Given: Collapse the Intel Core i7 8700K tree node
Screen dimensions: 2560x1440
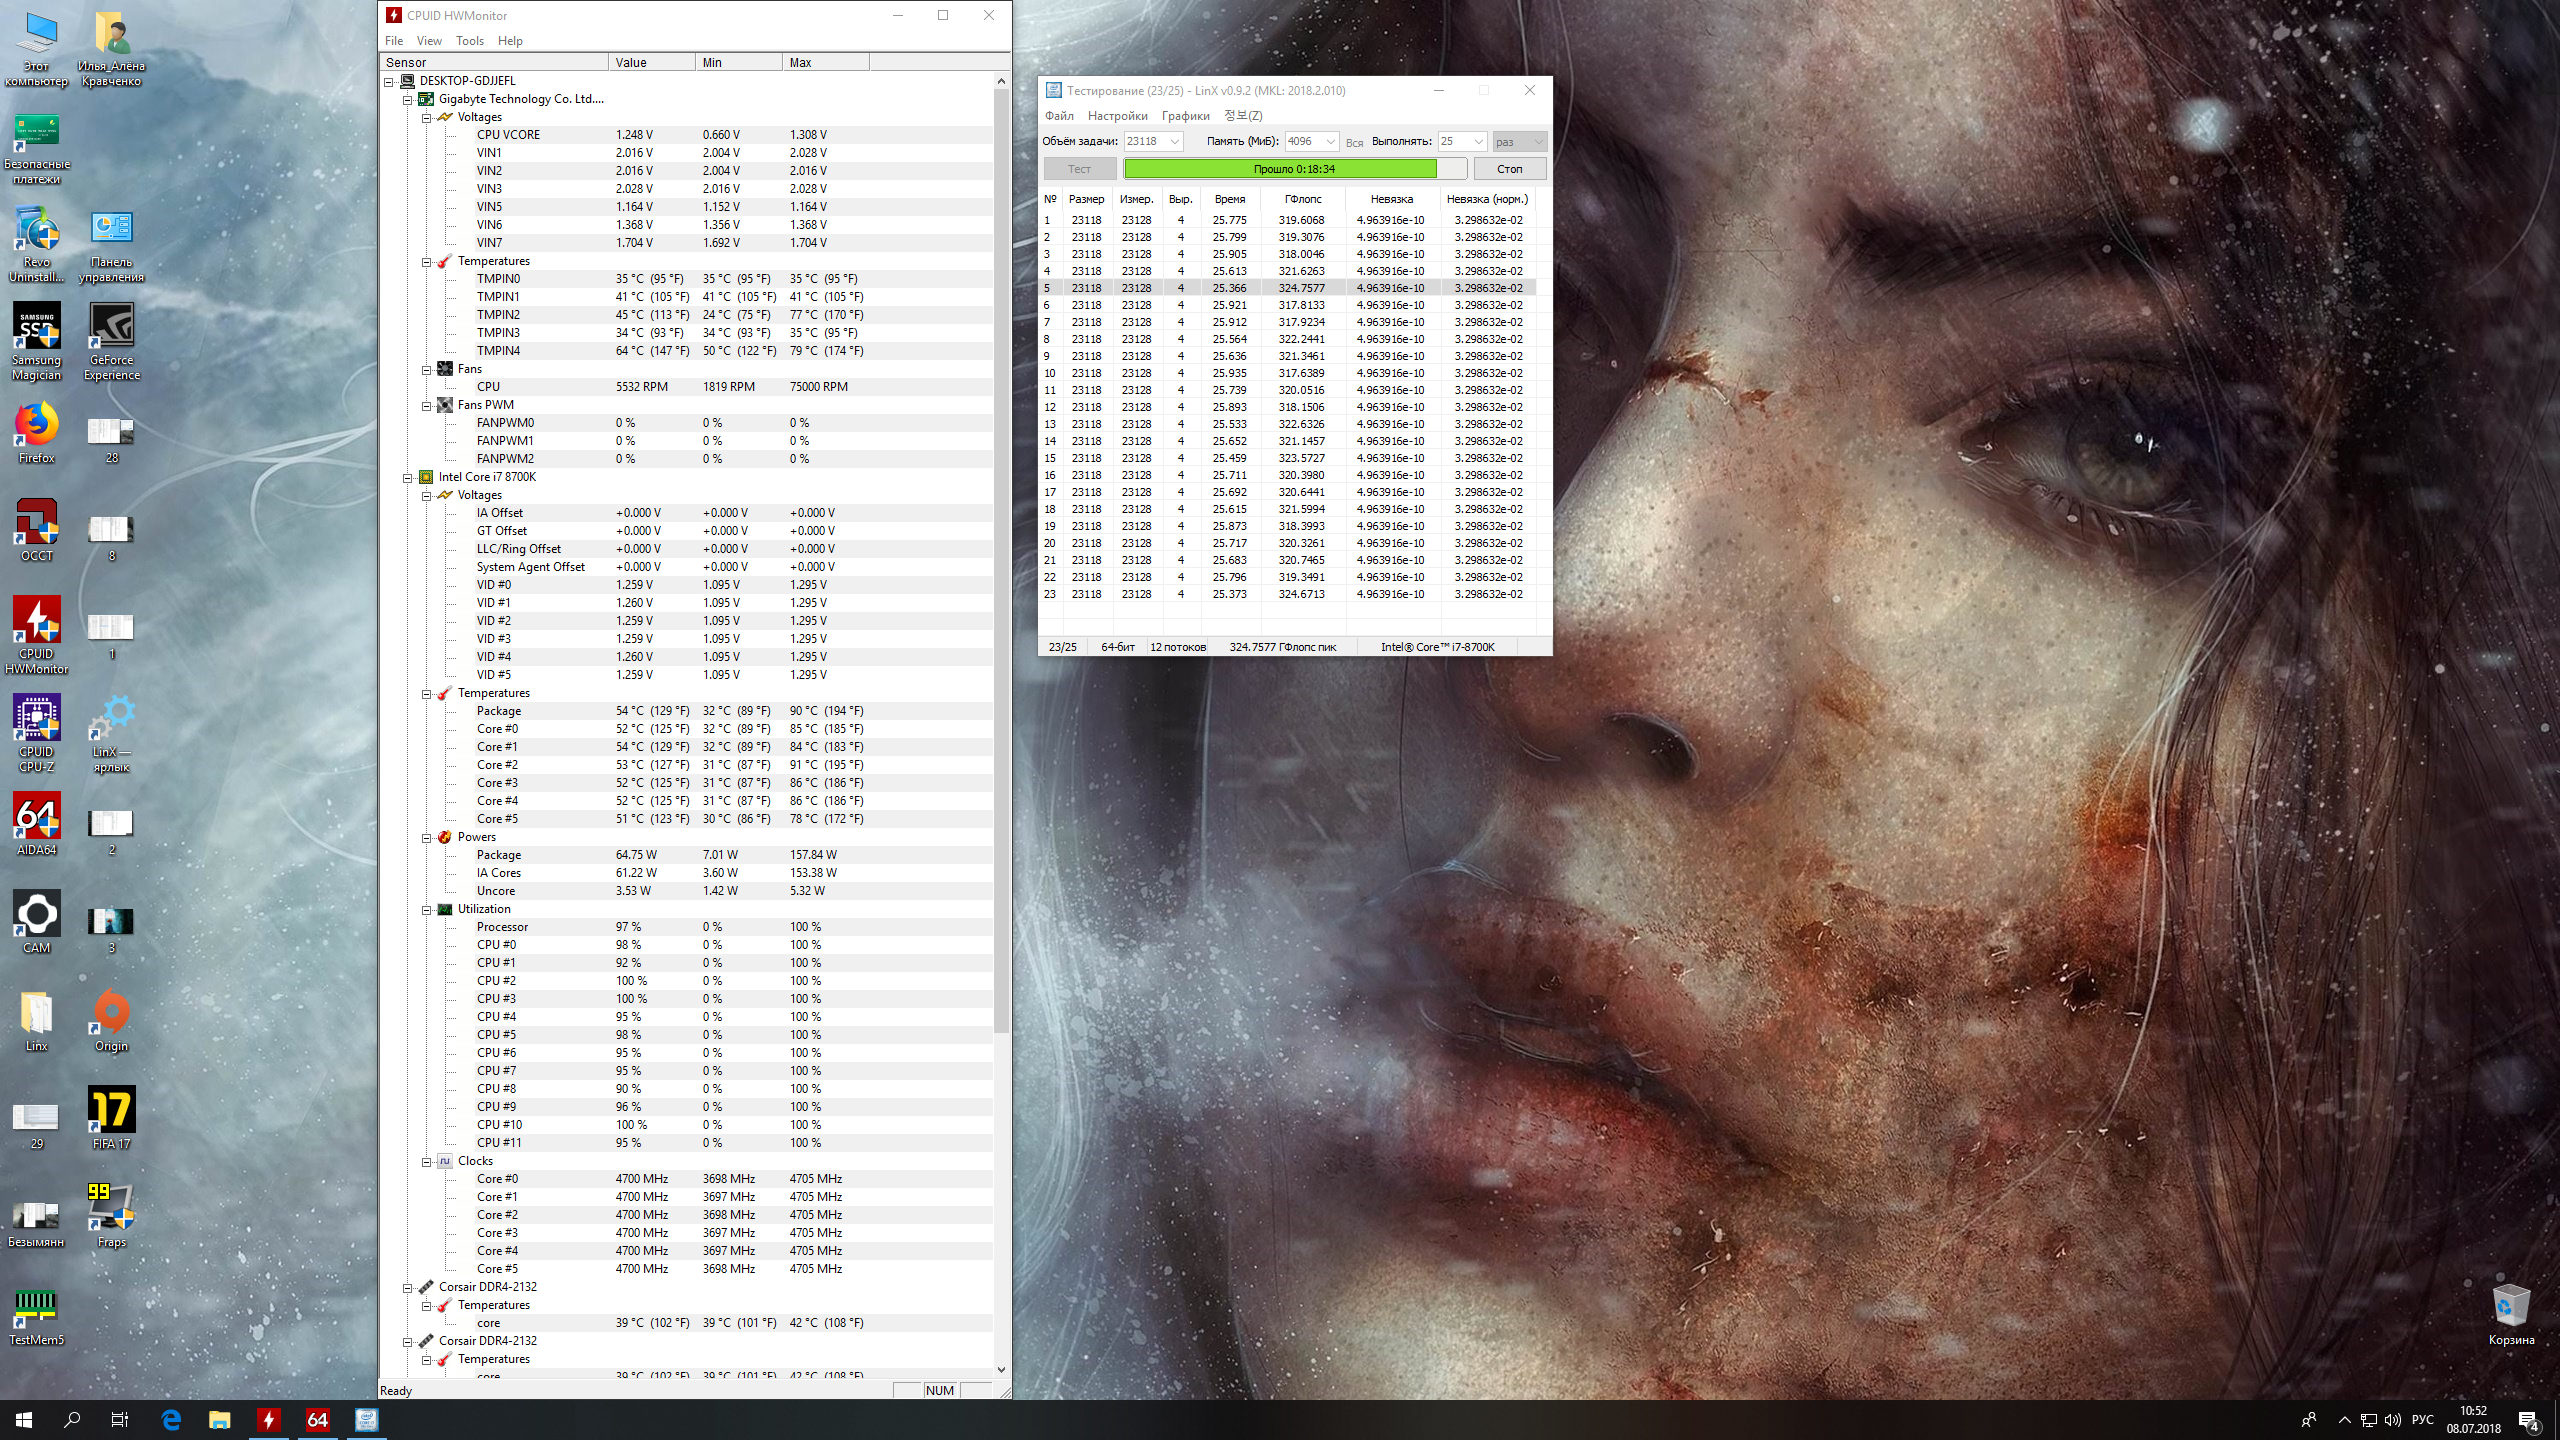Looking at the screenshot, I should click(x=408, y=478).
